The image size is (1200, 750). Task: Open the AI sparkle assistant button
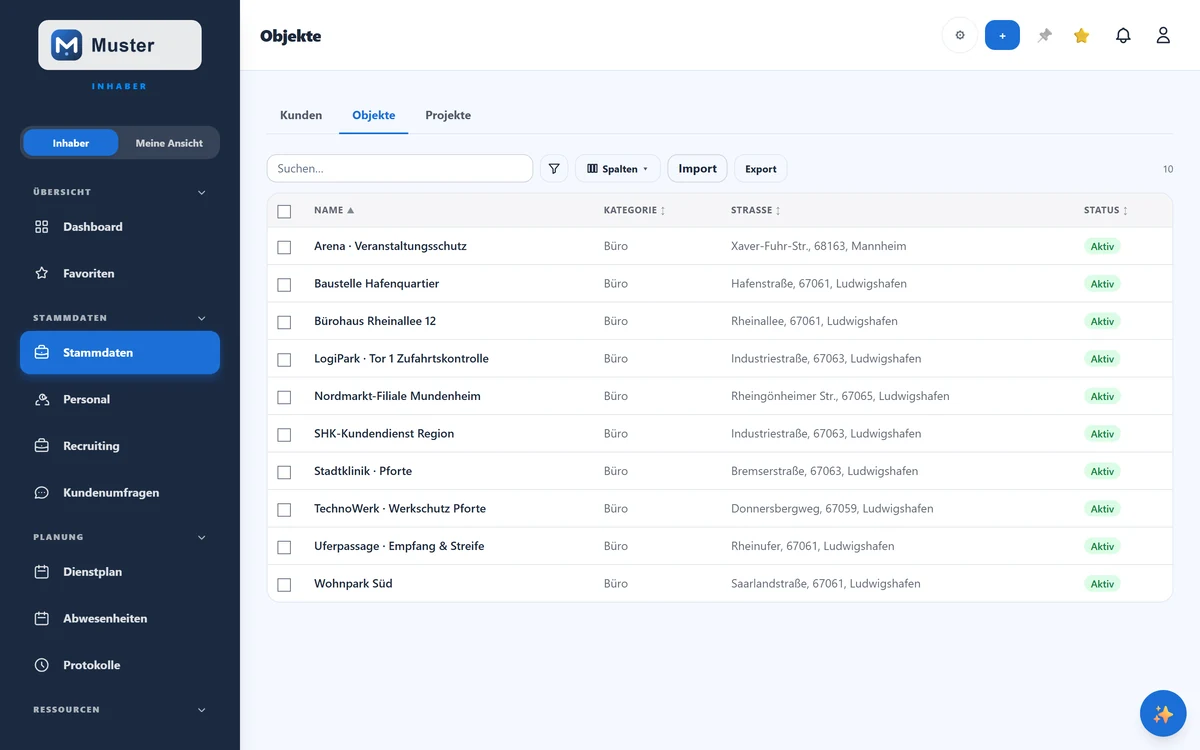point(1163,714)
